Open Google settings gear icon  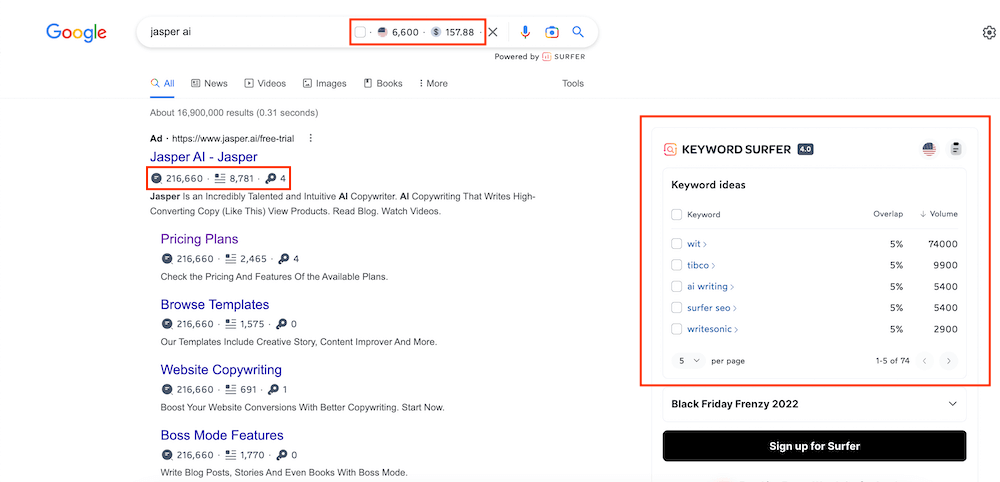point(989,33)
